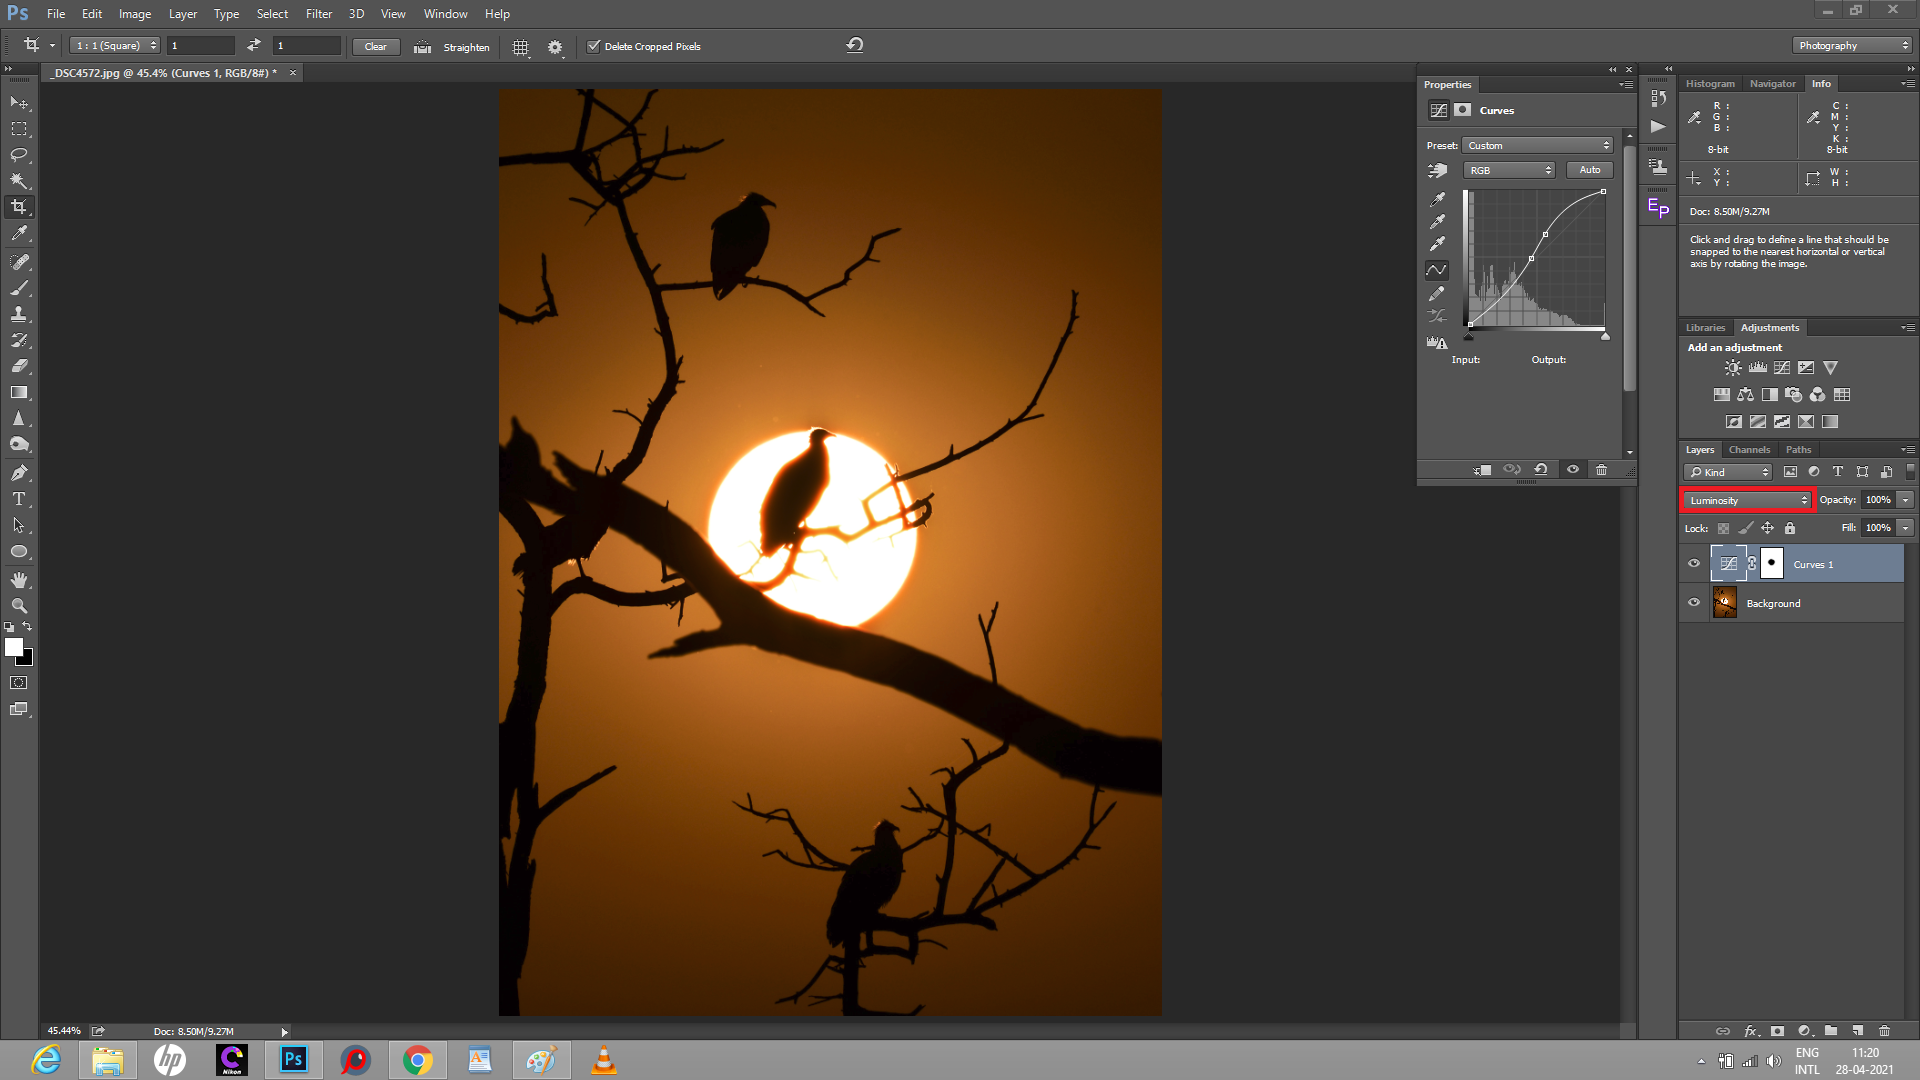This screenshot has width=1920, height=1080.
Task: Open the Curves Preset dropdown
Action: point(1538,146)
